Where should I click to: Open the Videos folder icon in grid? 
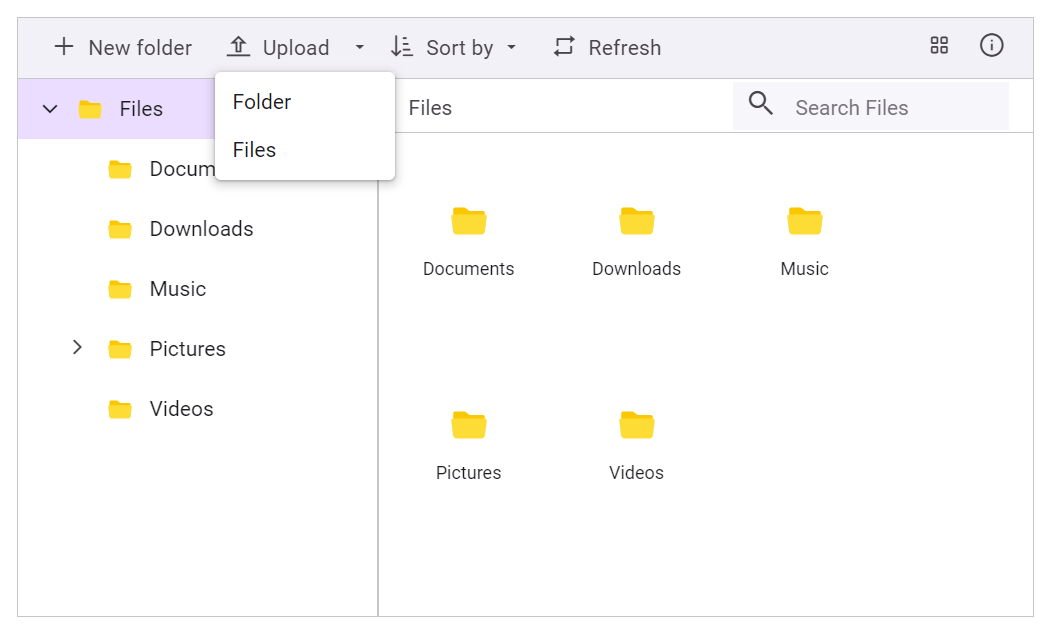(x=636, y=425)
